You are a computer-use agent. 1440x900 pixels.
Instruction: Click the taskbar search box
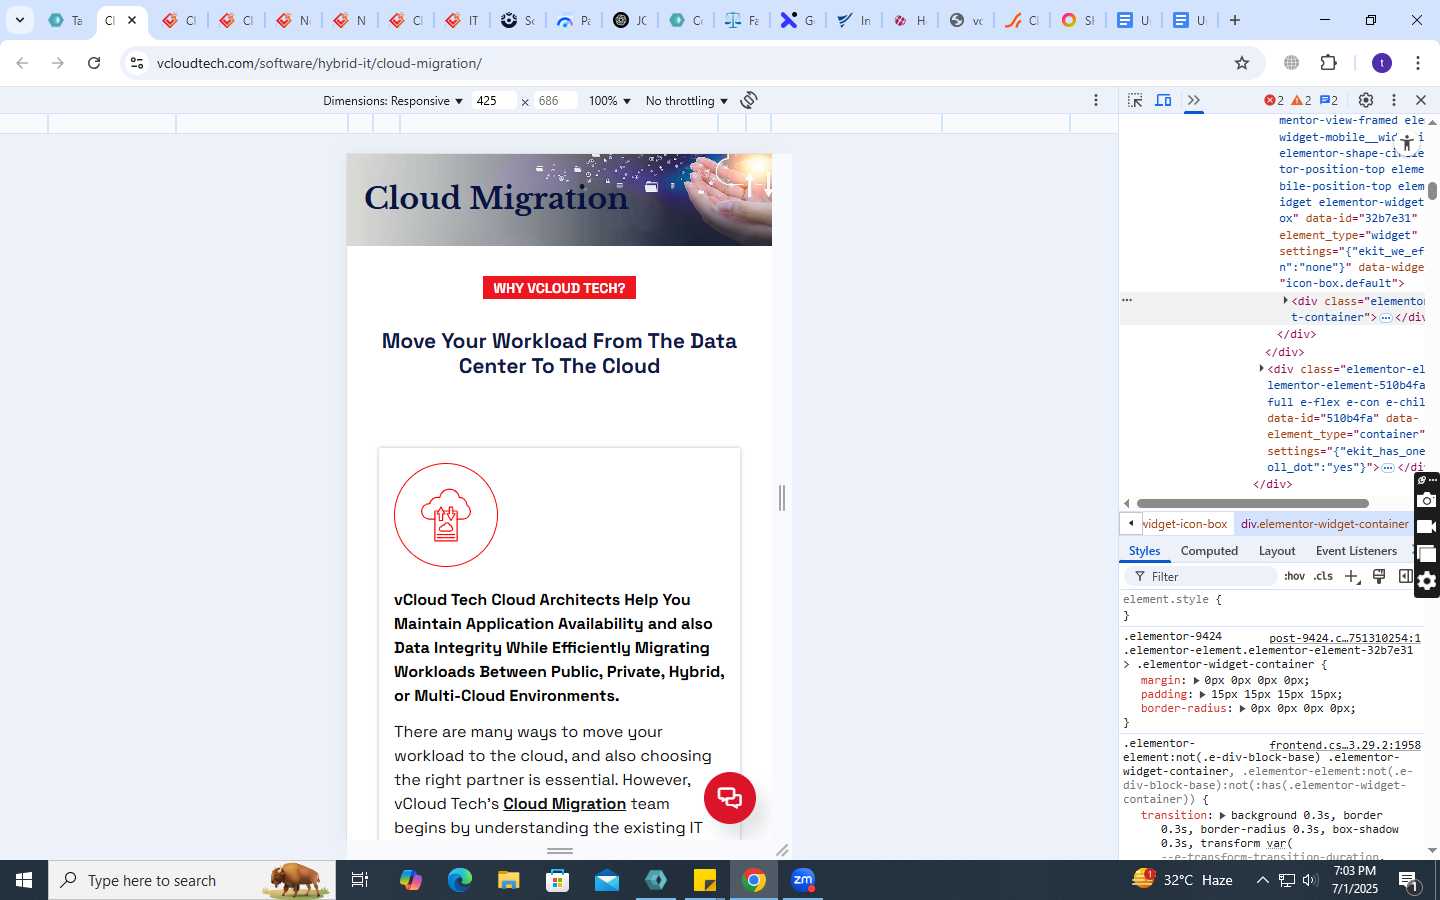(192, 880)
